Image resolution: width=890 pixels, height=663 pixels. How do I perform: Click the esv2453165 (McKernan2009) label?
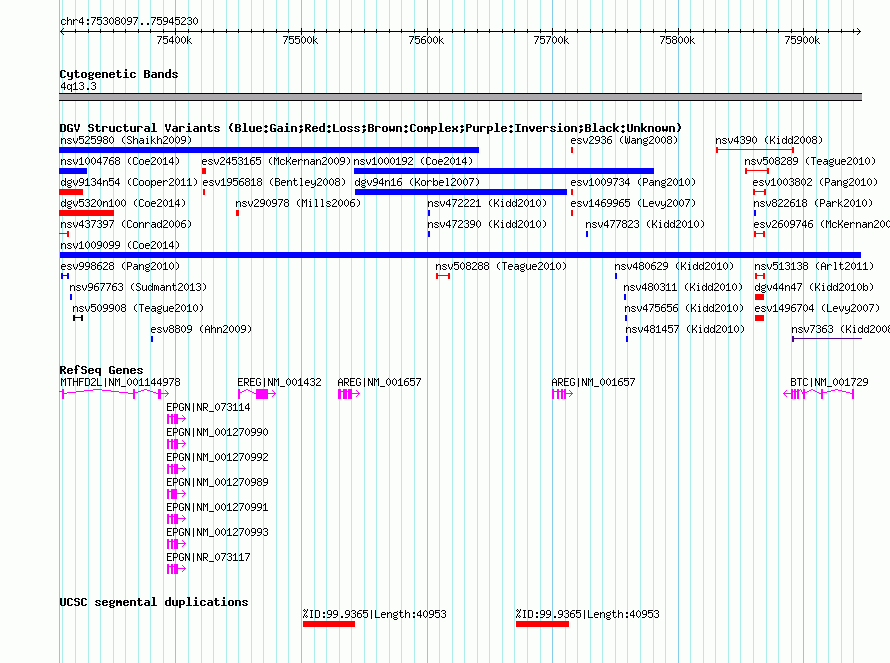pyautogui.click(x=276, y=161)
